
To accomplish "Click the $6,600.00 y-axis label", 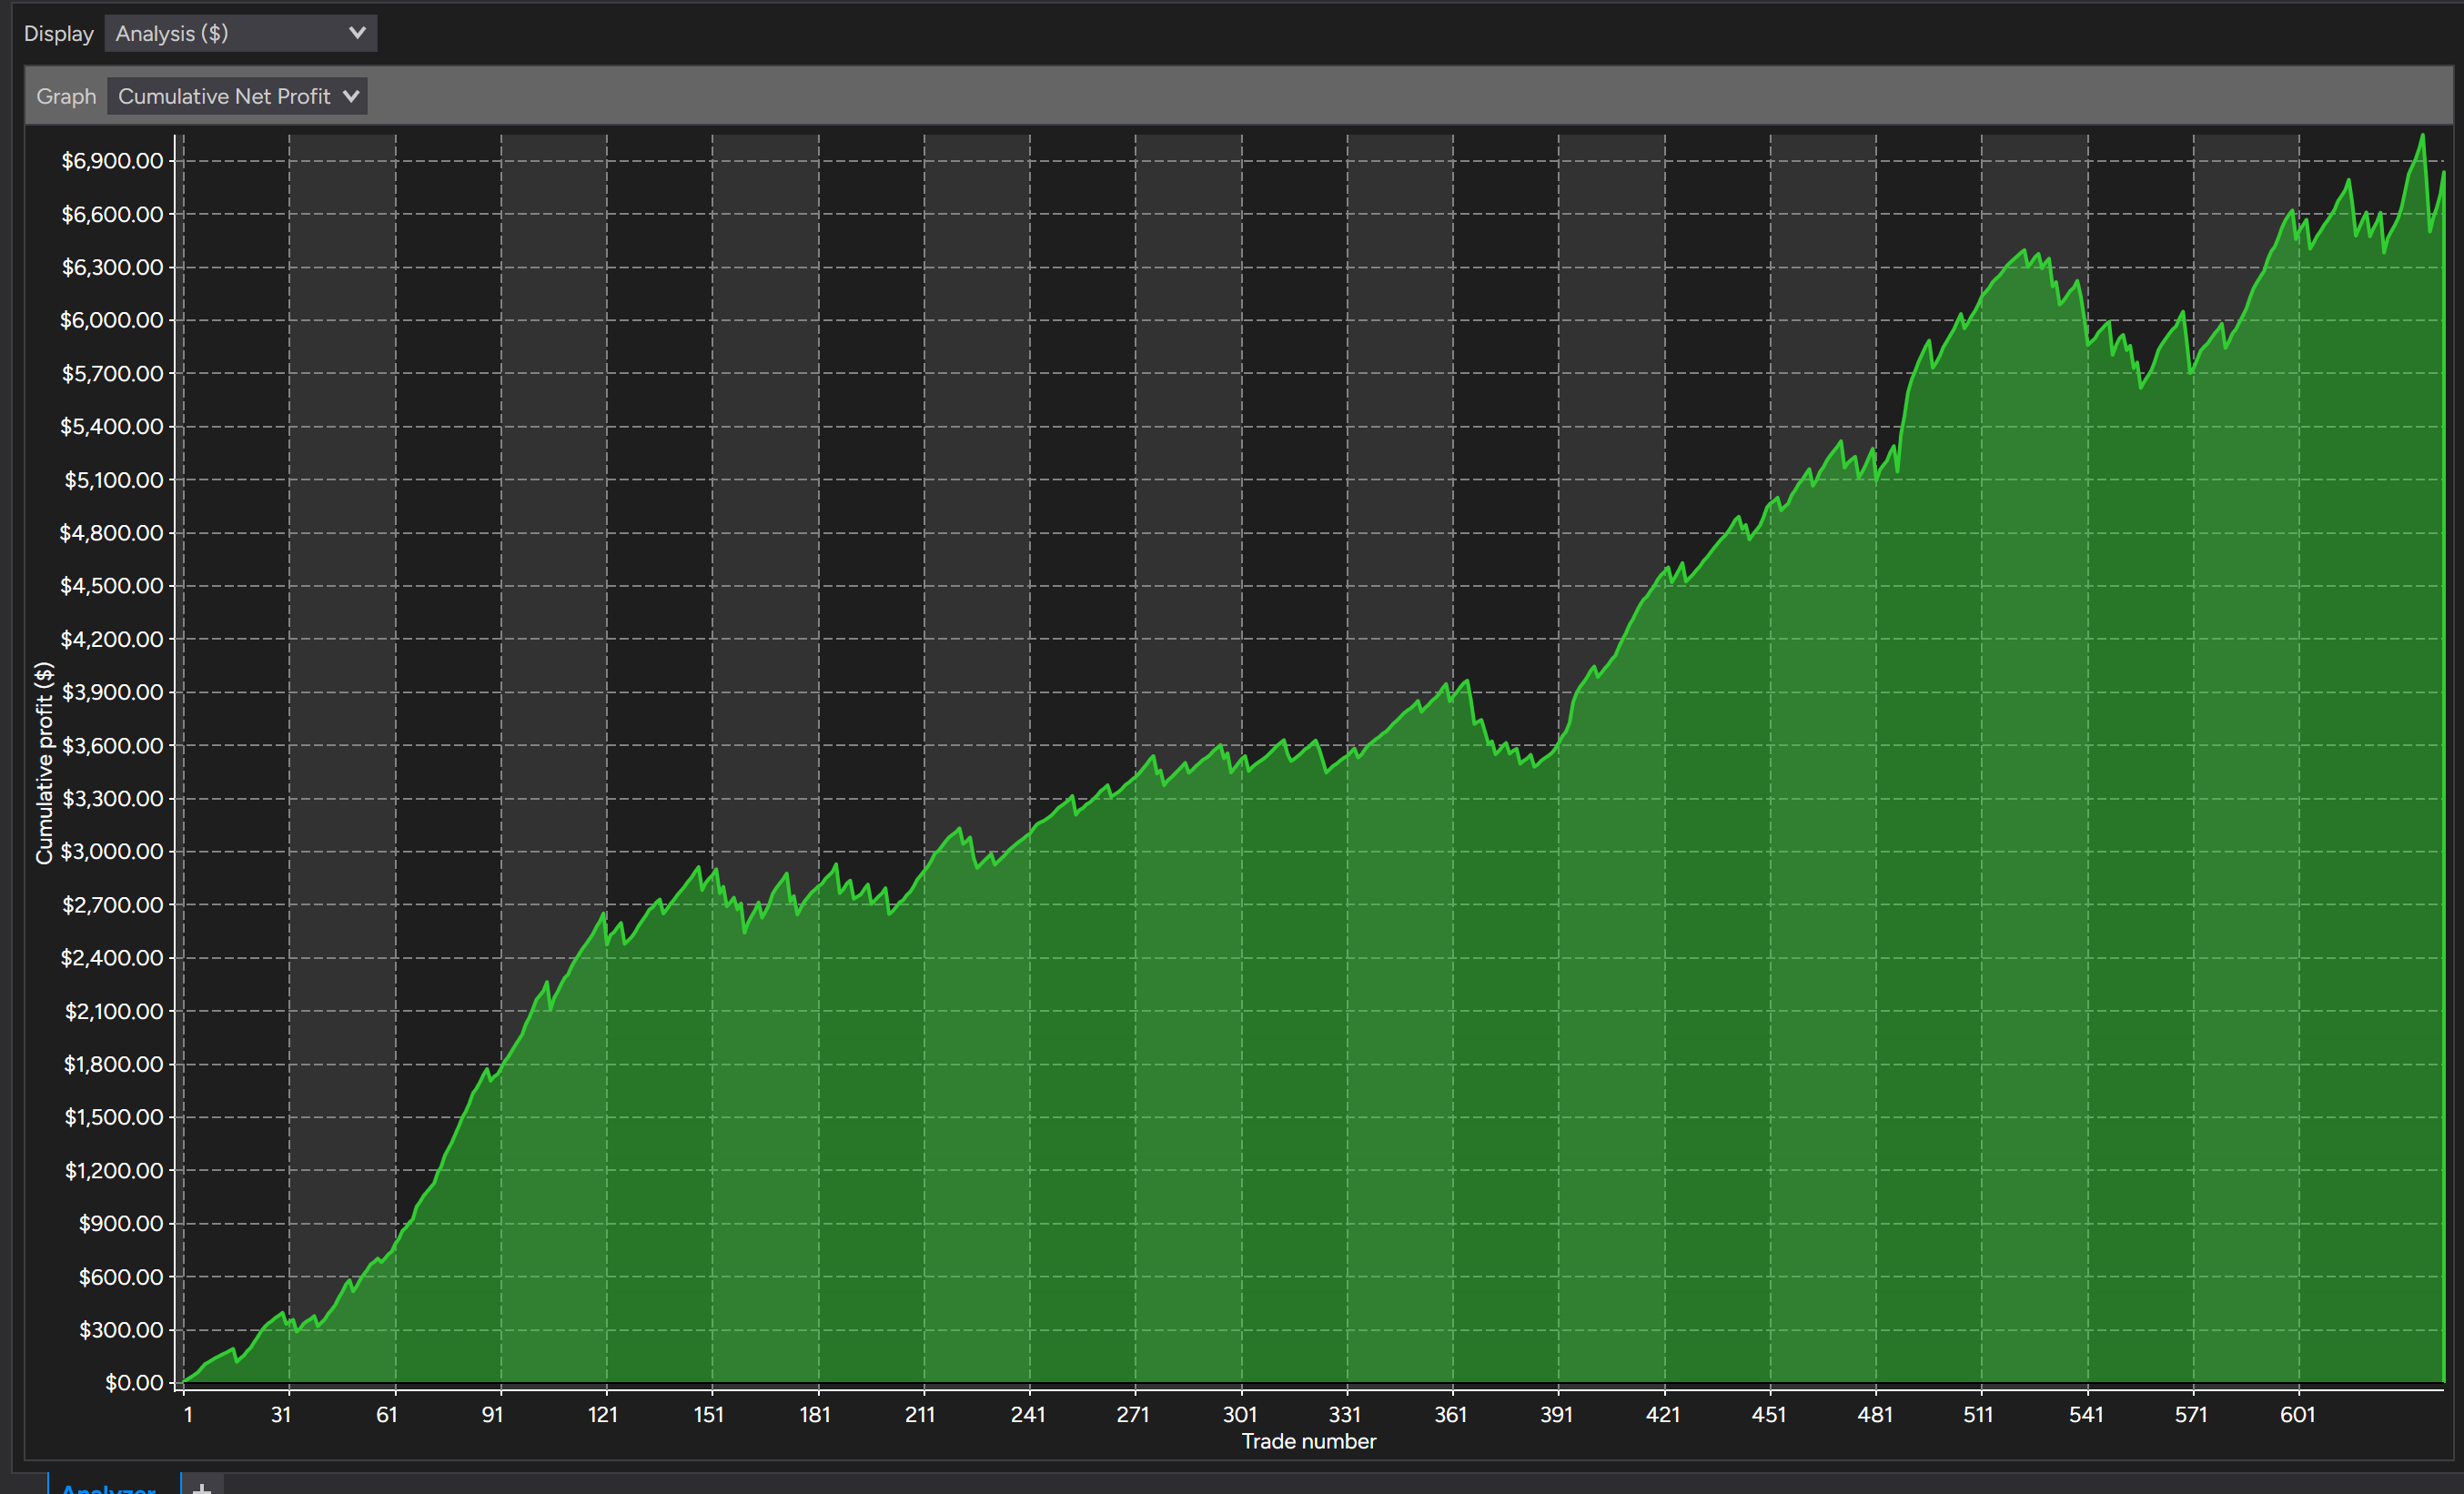I will coord(112,214).
